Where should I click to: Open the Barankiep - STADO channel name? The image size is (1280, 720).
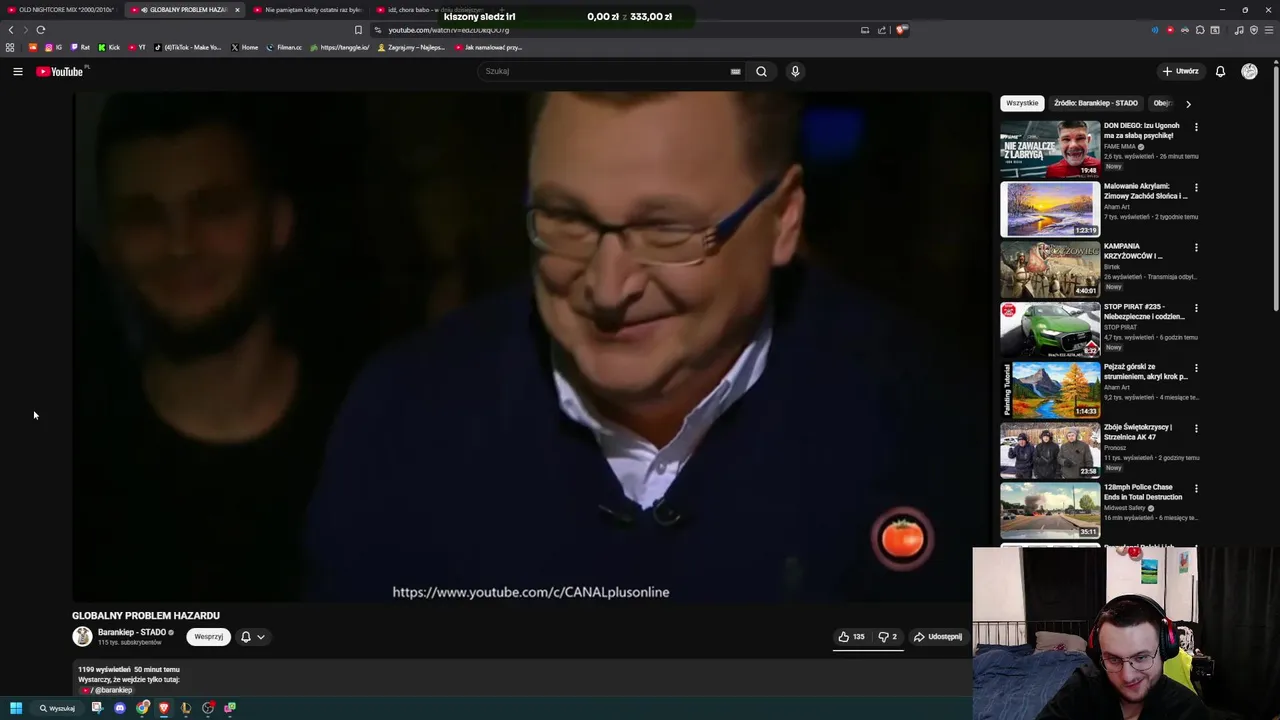pos(132,632)
